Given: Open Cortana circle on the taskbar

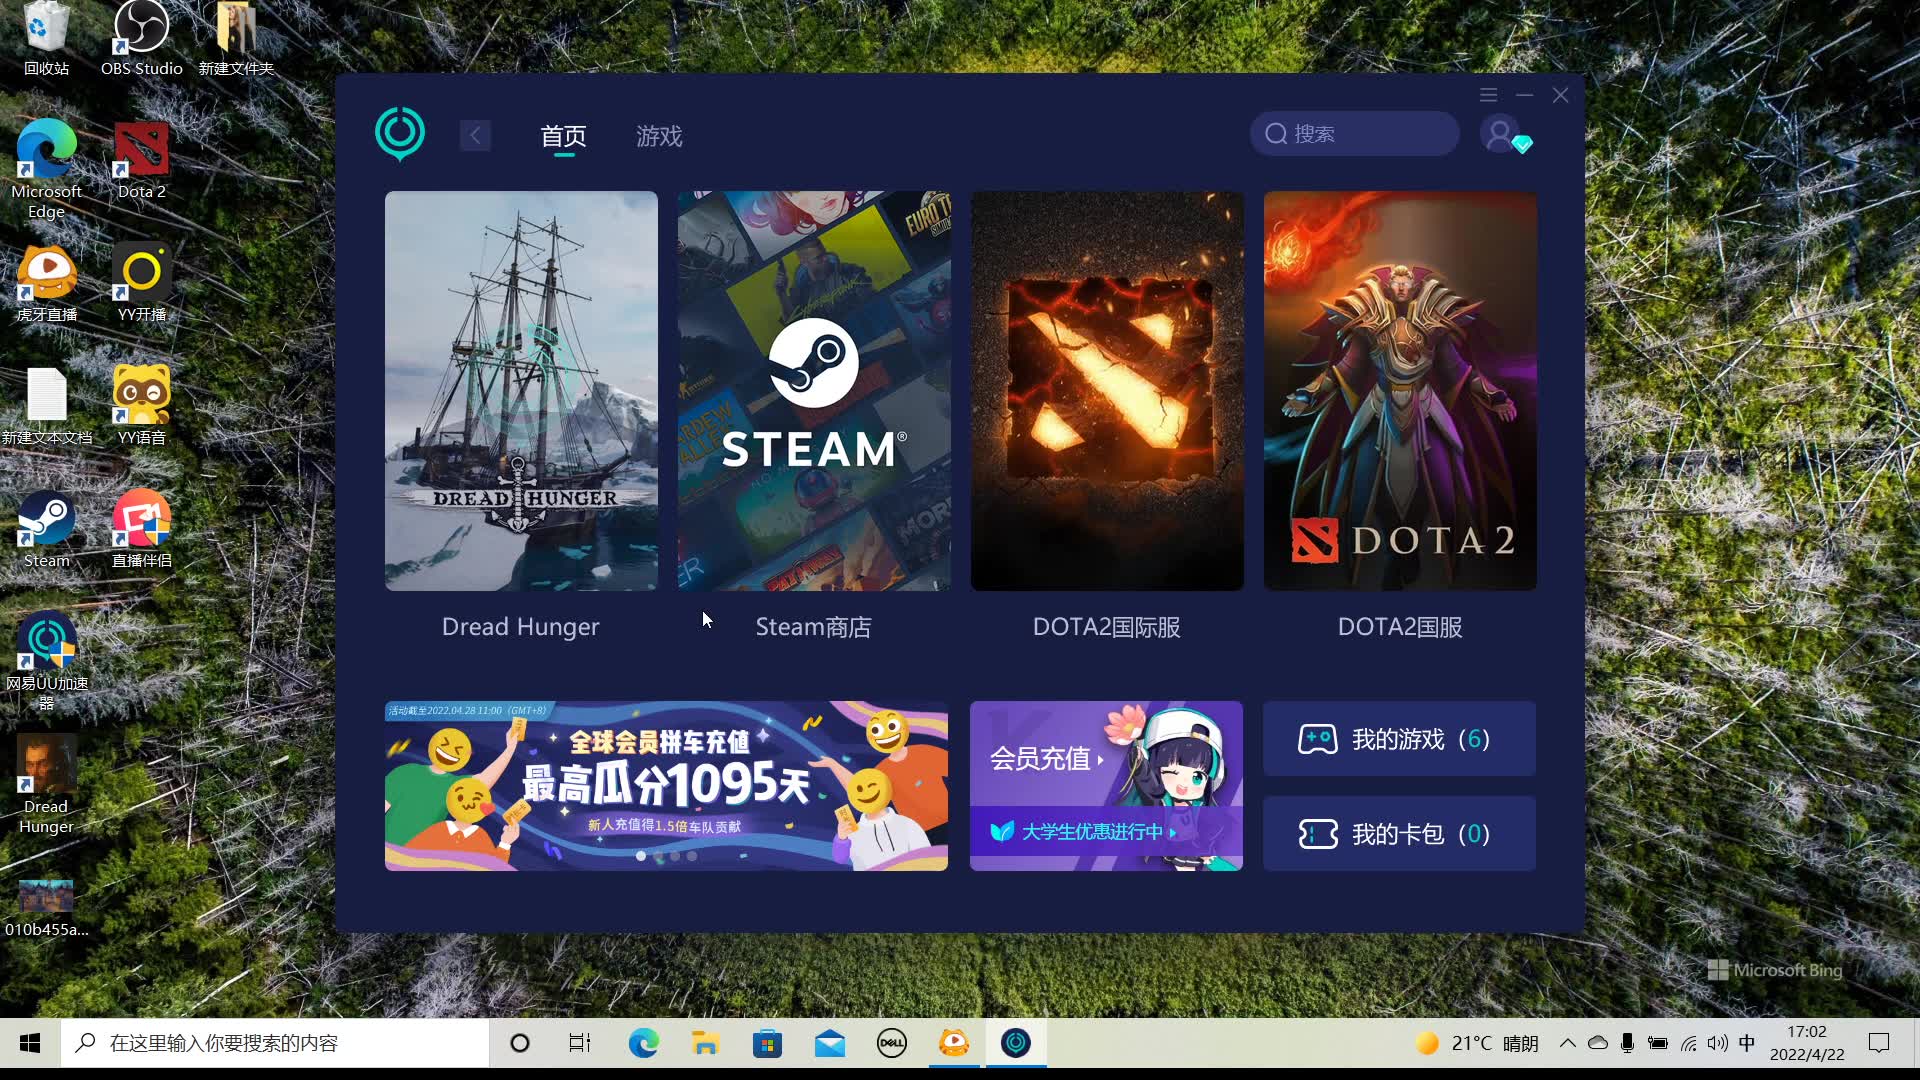Looking at the screenshot, I should click(519, 1043).
